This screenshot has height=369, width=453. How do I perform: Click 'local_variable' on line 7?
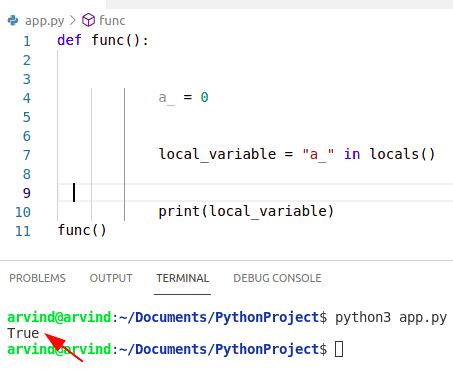(217, 154)
